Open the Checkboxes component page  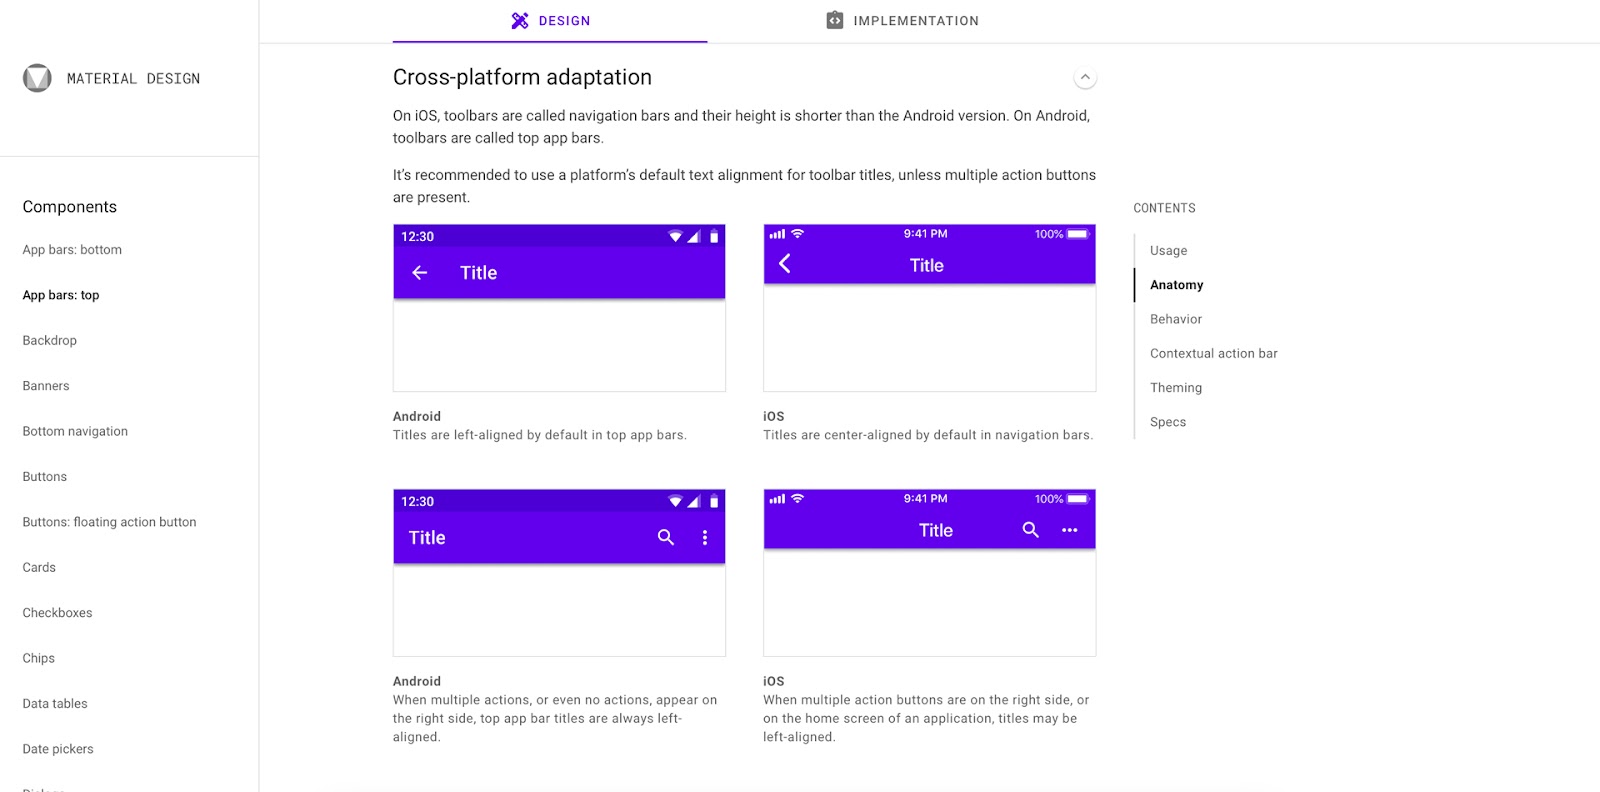(57, 613)
